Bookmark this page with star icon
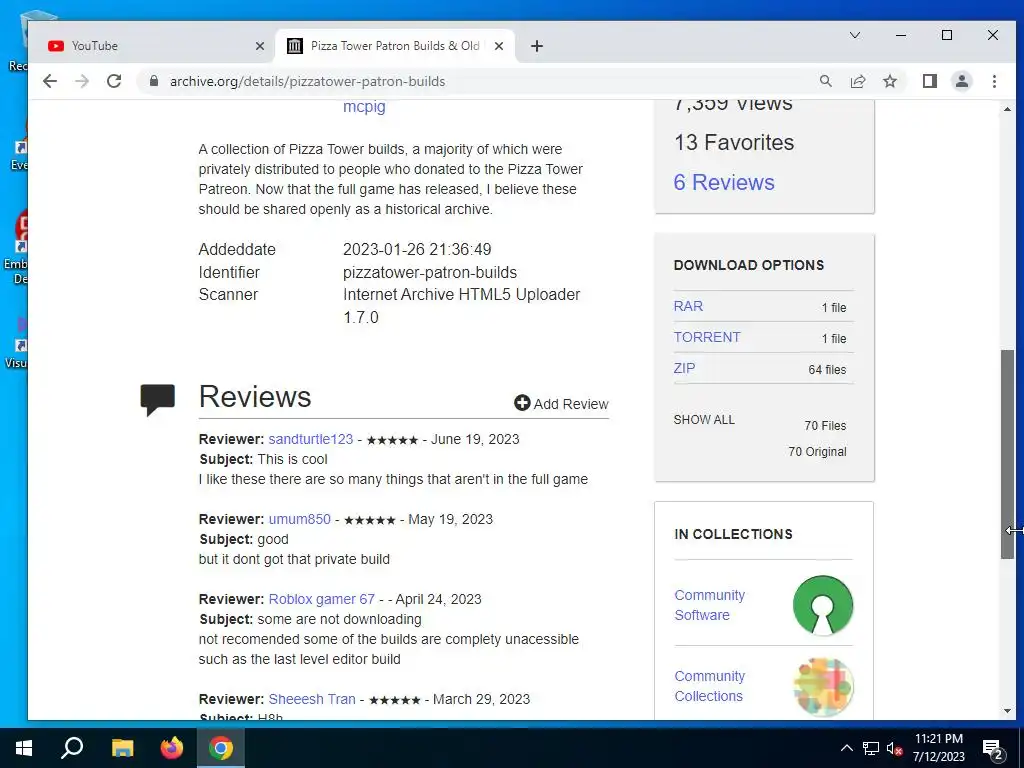Image resolution: width=1024 pixels, height=768 pixels. [x=889, y=81]
